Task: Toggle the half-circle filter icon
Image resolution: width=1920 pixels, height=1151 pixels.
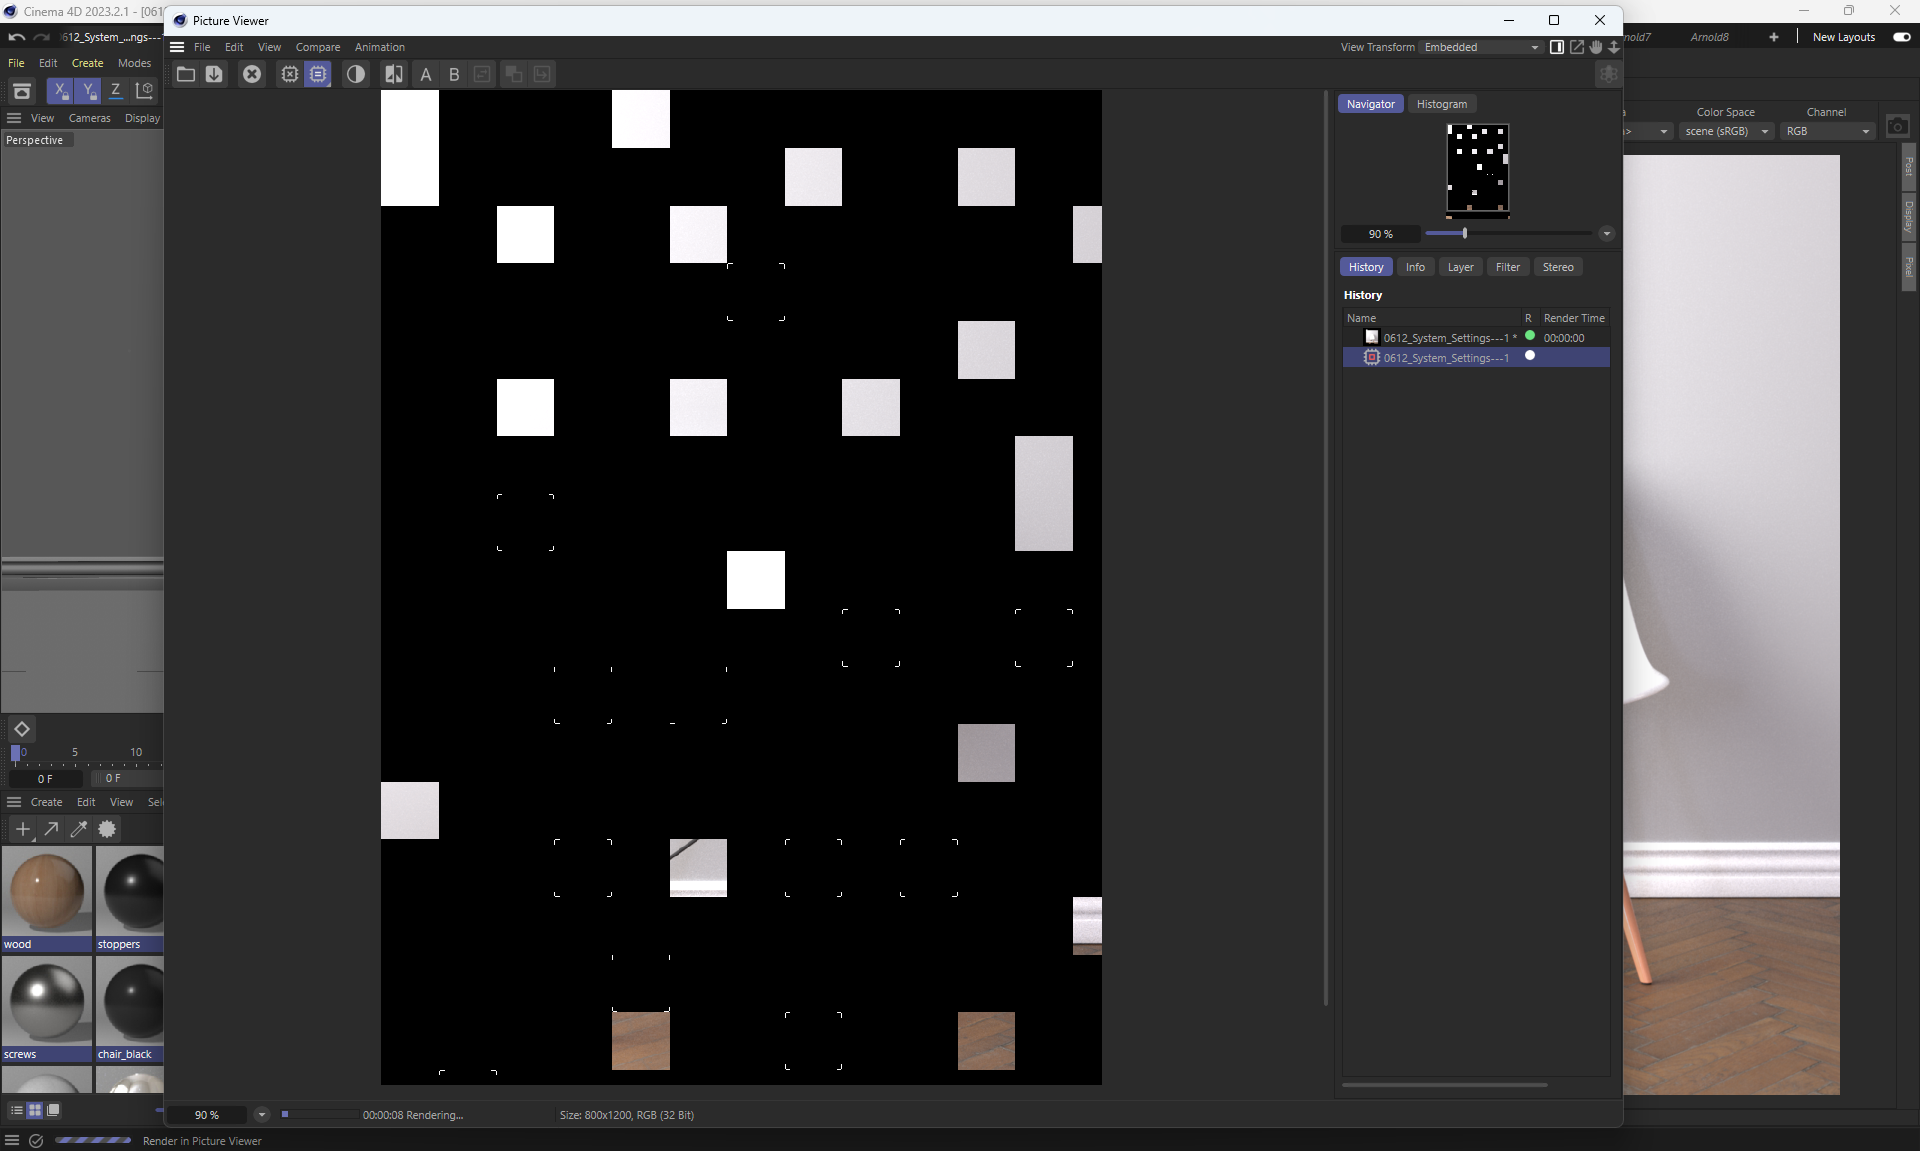Action: coord(356,74)
